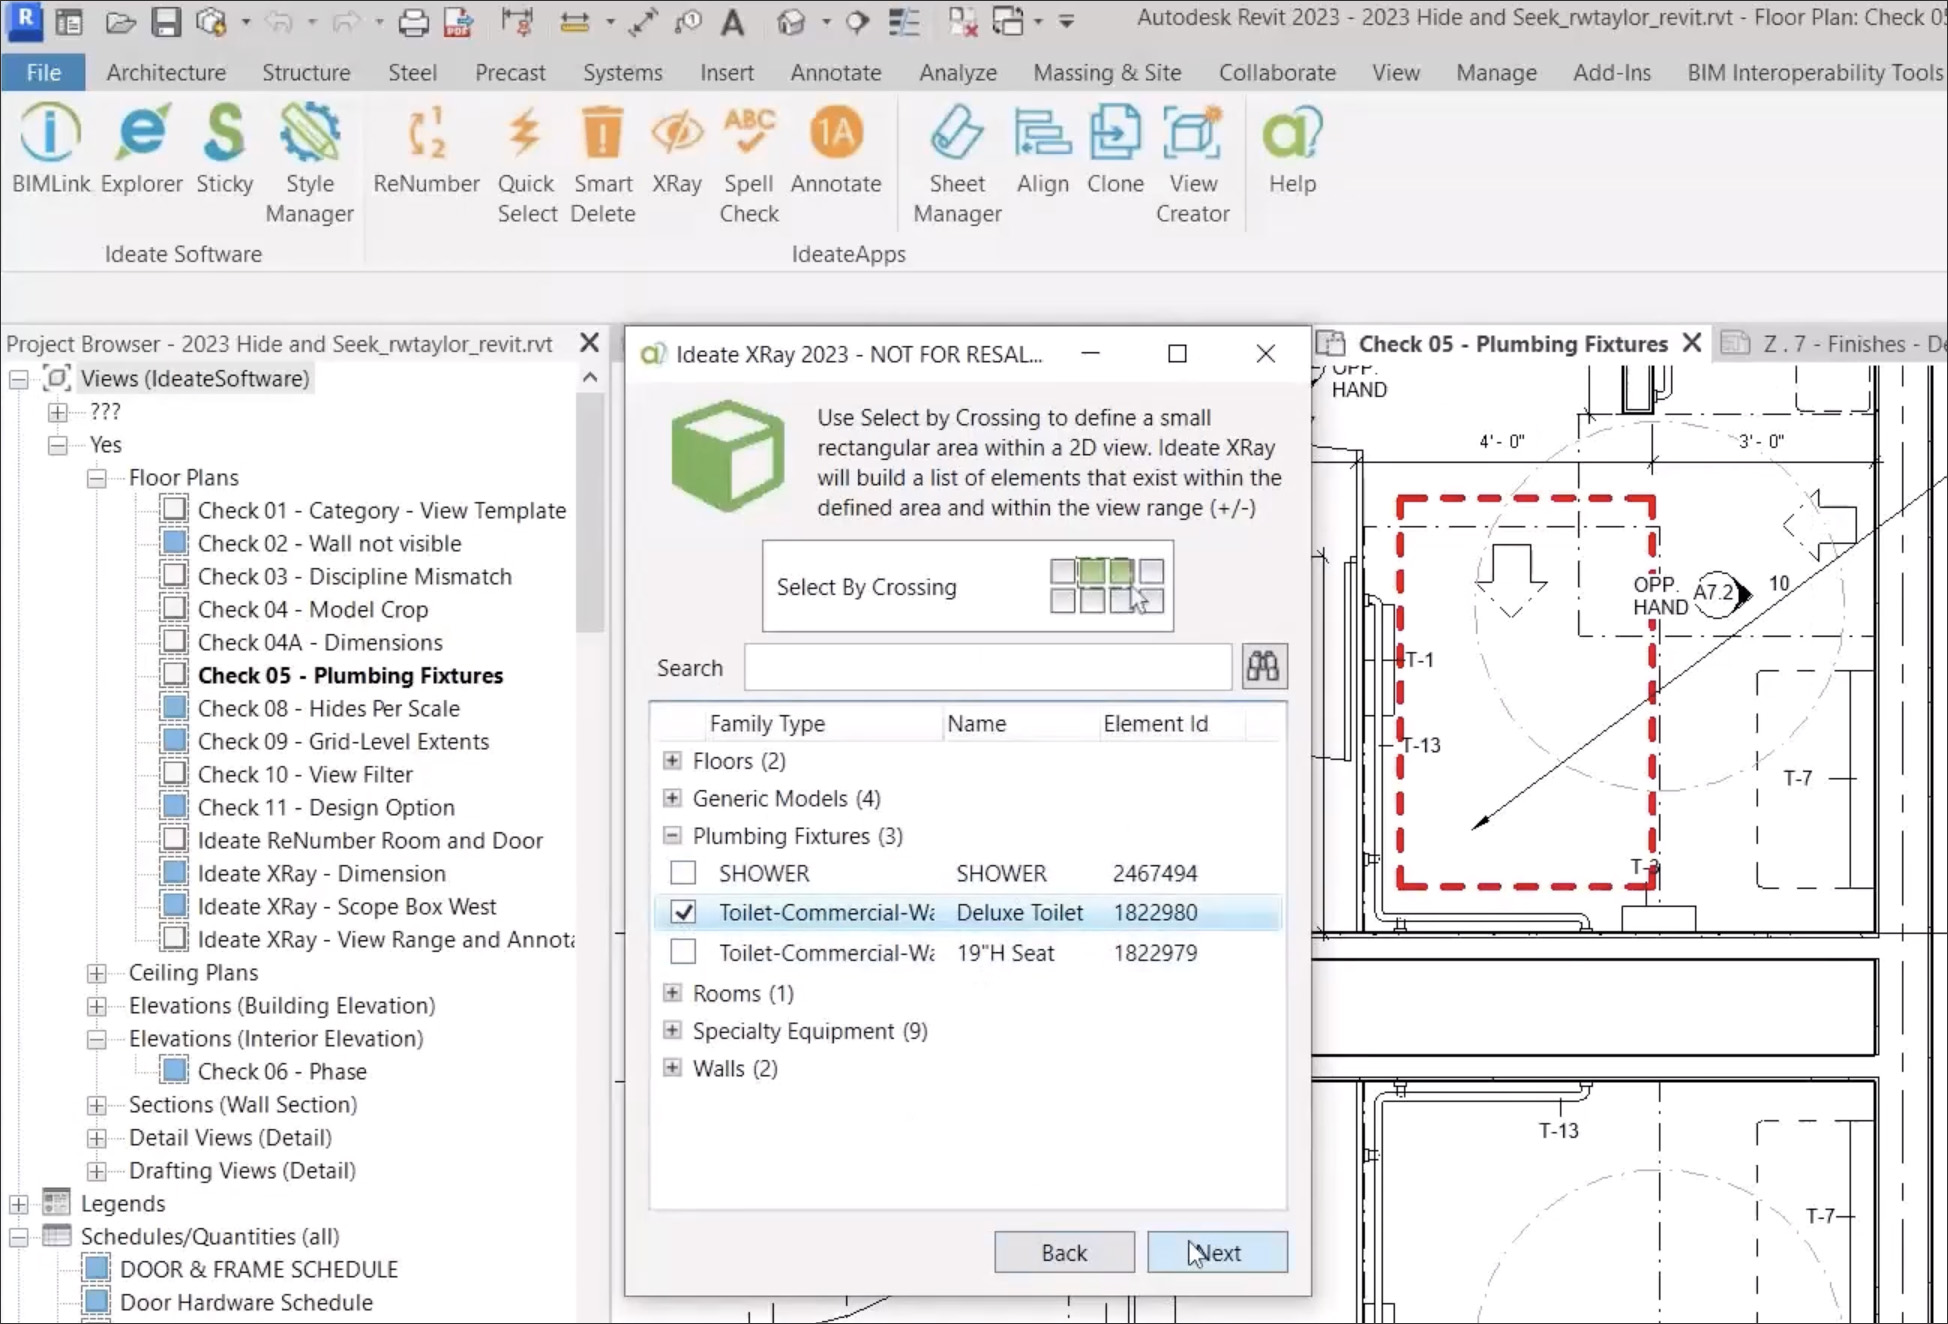Open the BIMLink tool
The image size is (1948, 1324).
50,149
